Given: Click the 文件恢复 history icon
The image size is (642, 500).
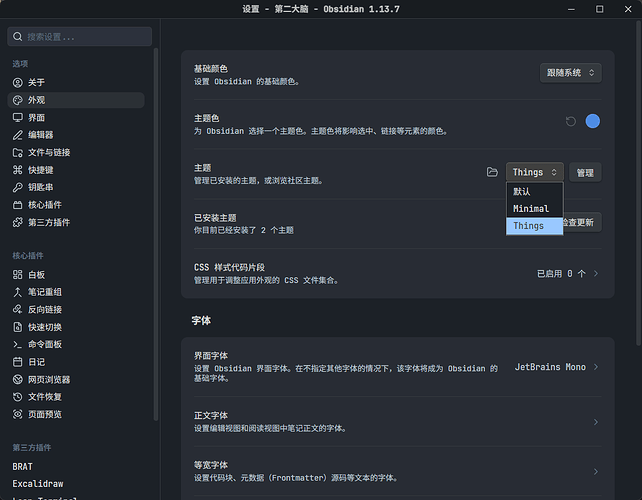Looking at the screenshot, I should 18,397.
